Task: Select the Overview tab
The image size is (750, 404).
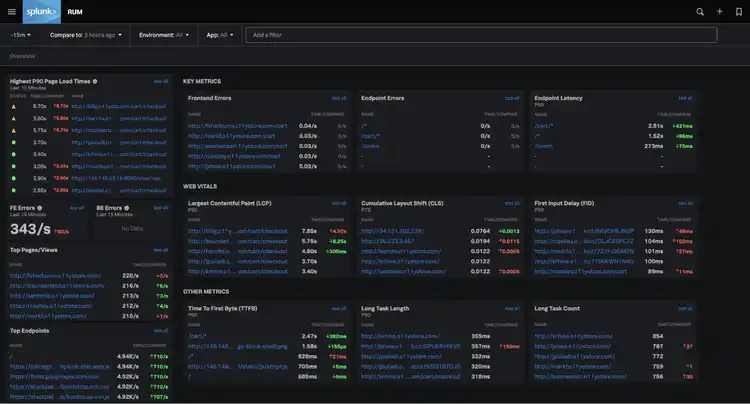Action: click(x=22, y=56)
